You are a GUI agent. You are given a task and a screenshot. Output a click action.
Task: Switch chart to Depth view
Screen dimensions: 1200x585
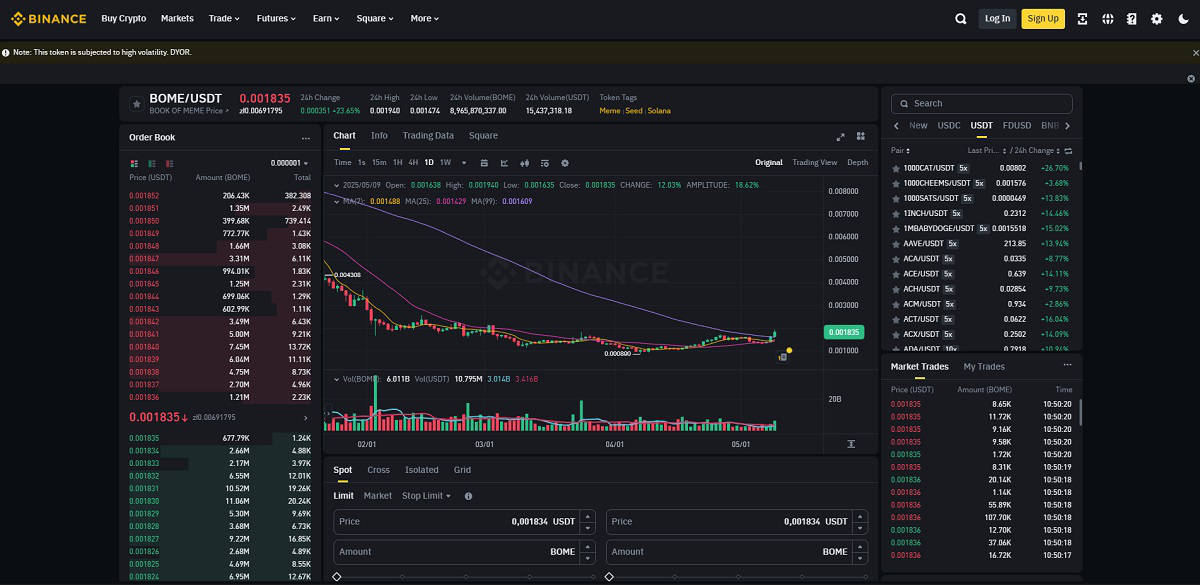click(858, 162)
